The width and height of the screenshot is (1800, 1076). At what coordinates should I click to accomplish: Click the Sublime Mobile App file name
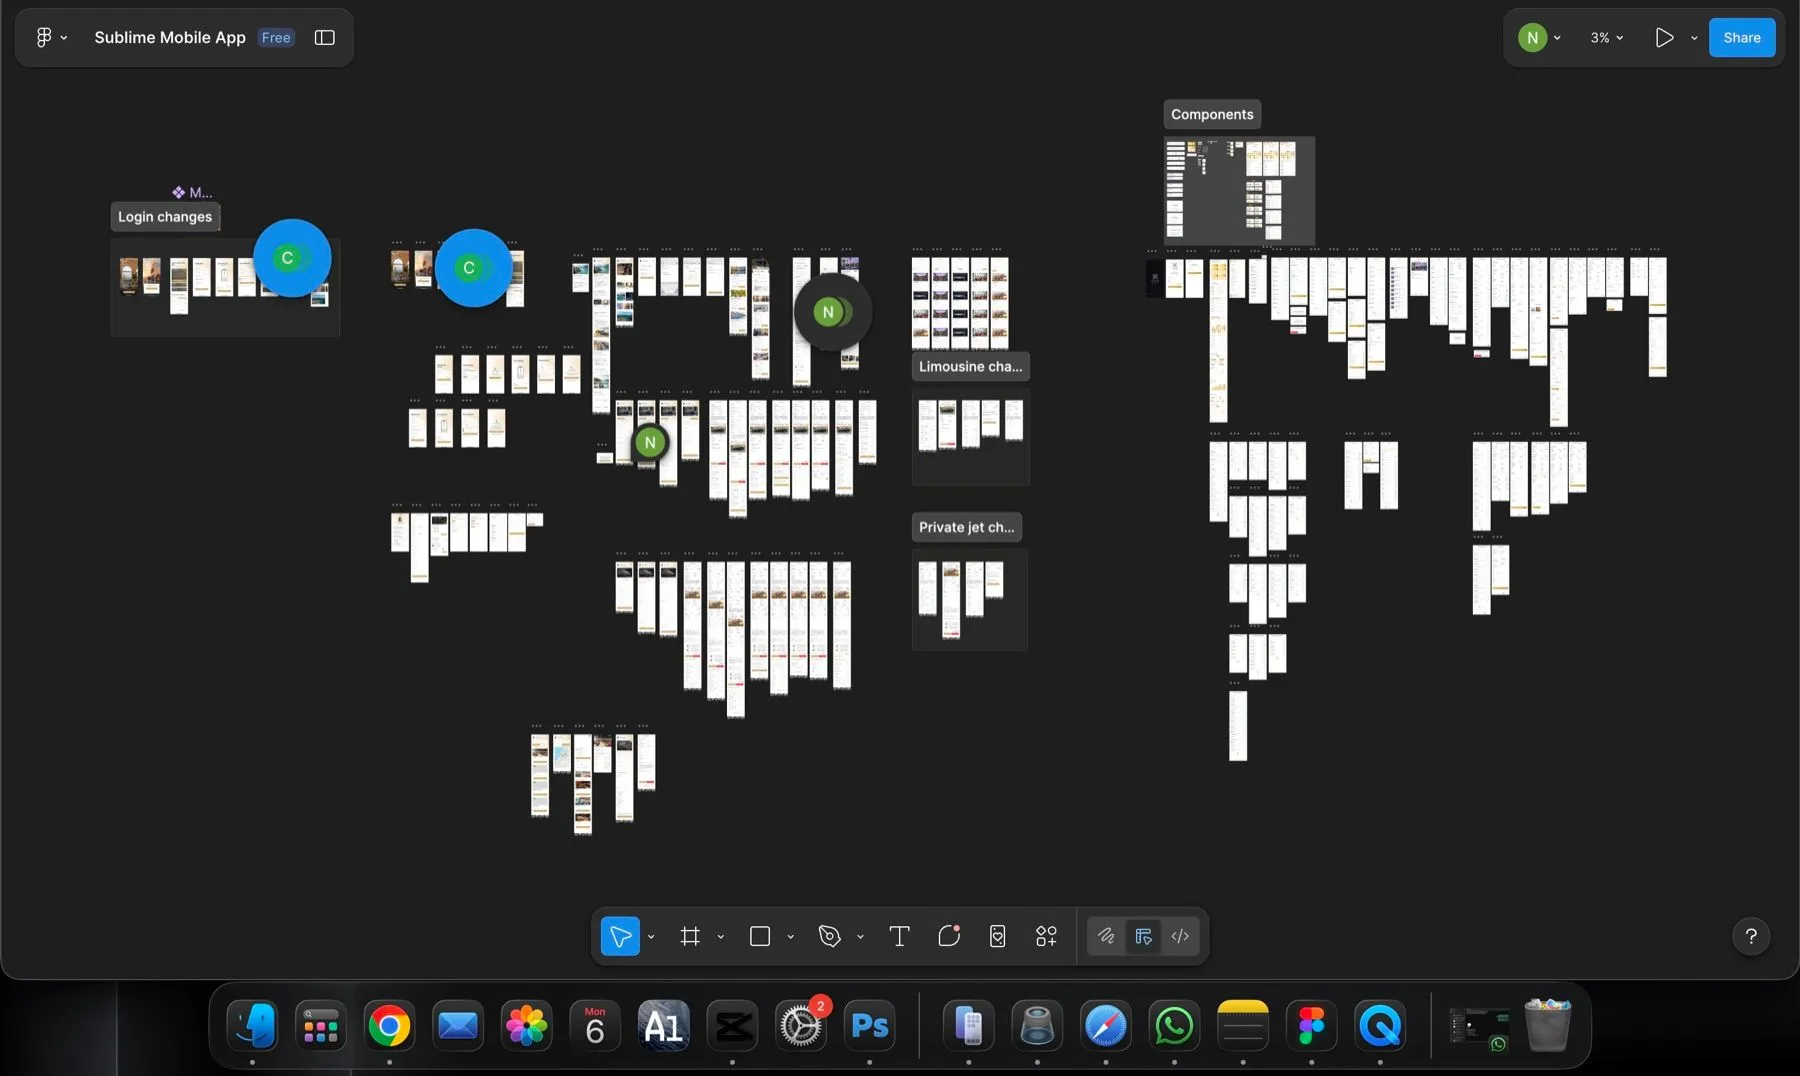pyautogui.click(x=170, y=37)
